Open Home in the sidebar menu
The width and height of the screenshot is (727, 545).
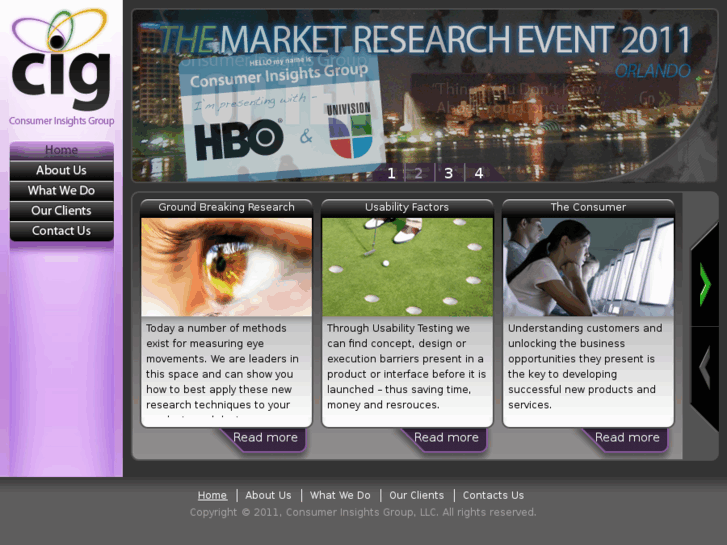click(61, 150)
